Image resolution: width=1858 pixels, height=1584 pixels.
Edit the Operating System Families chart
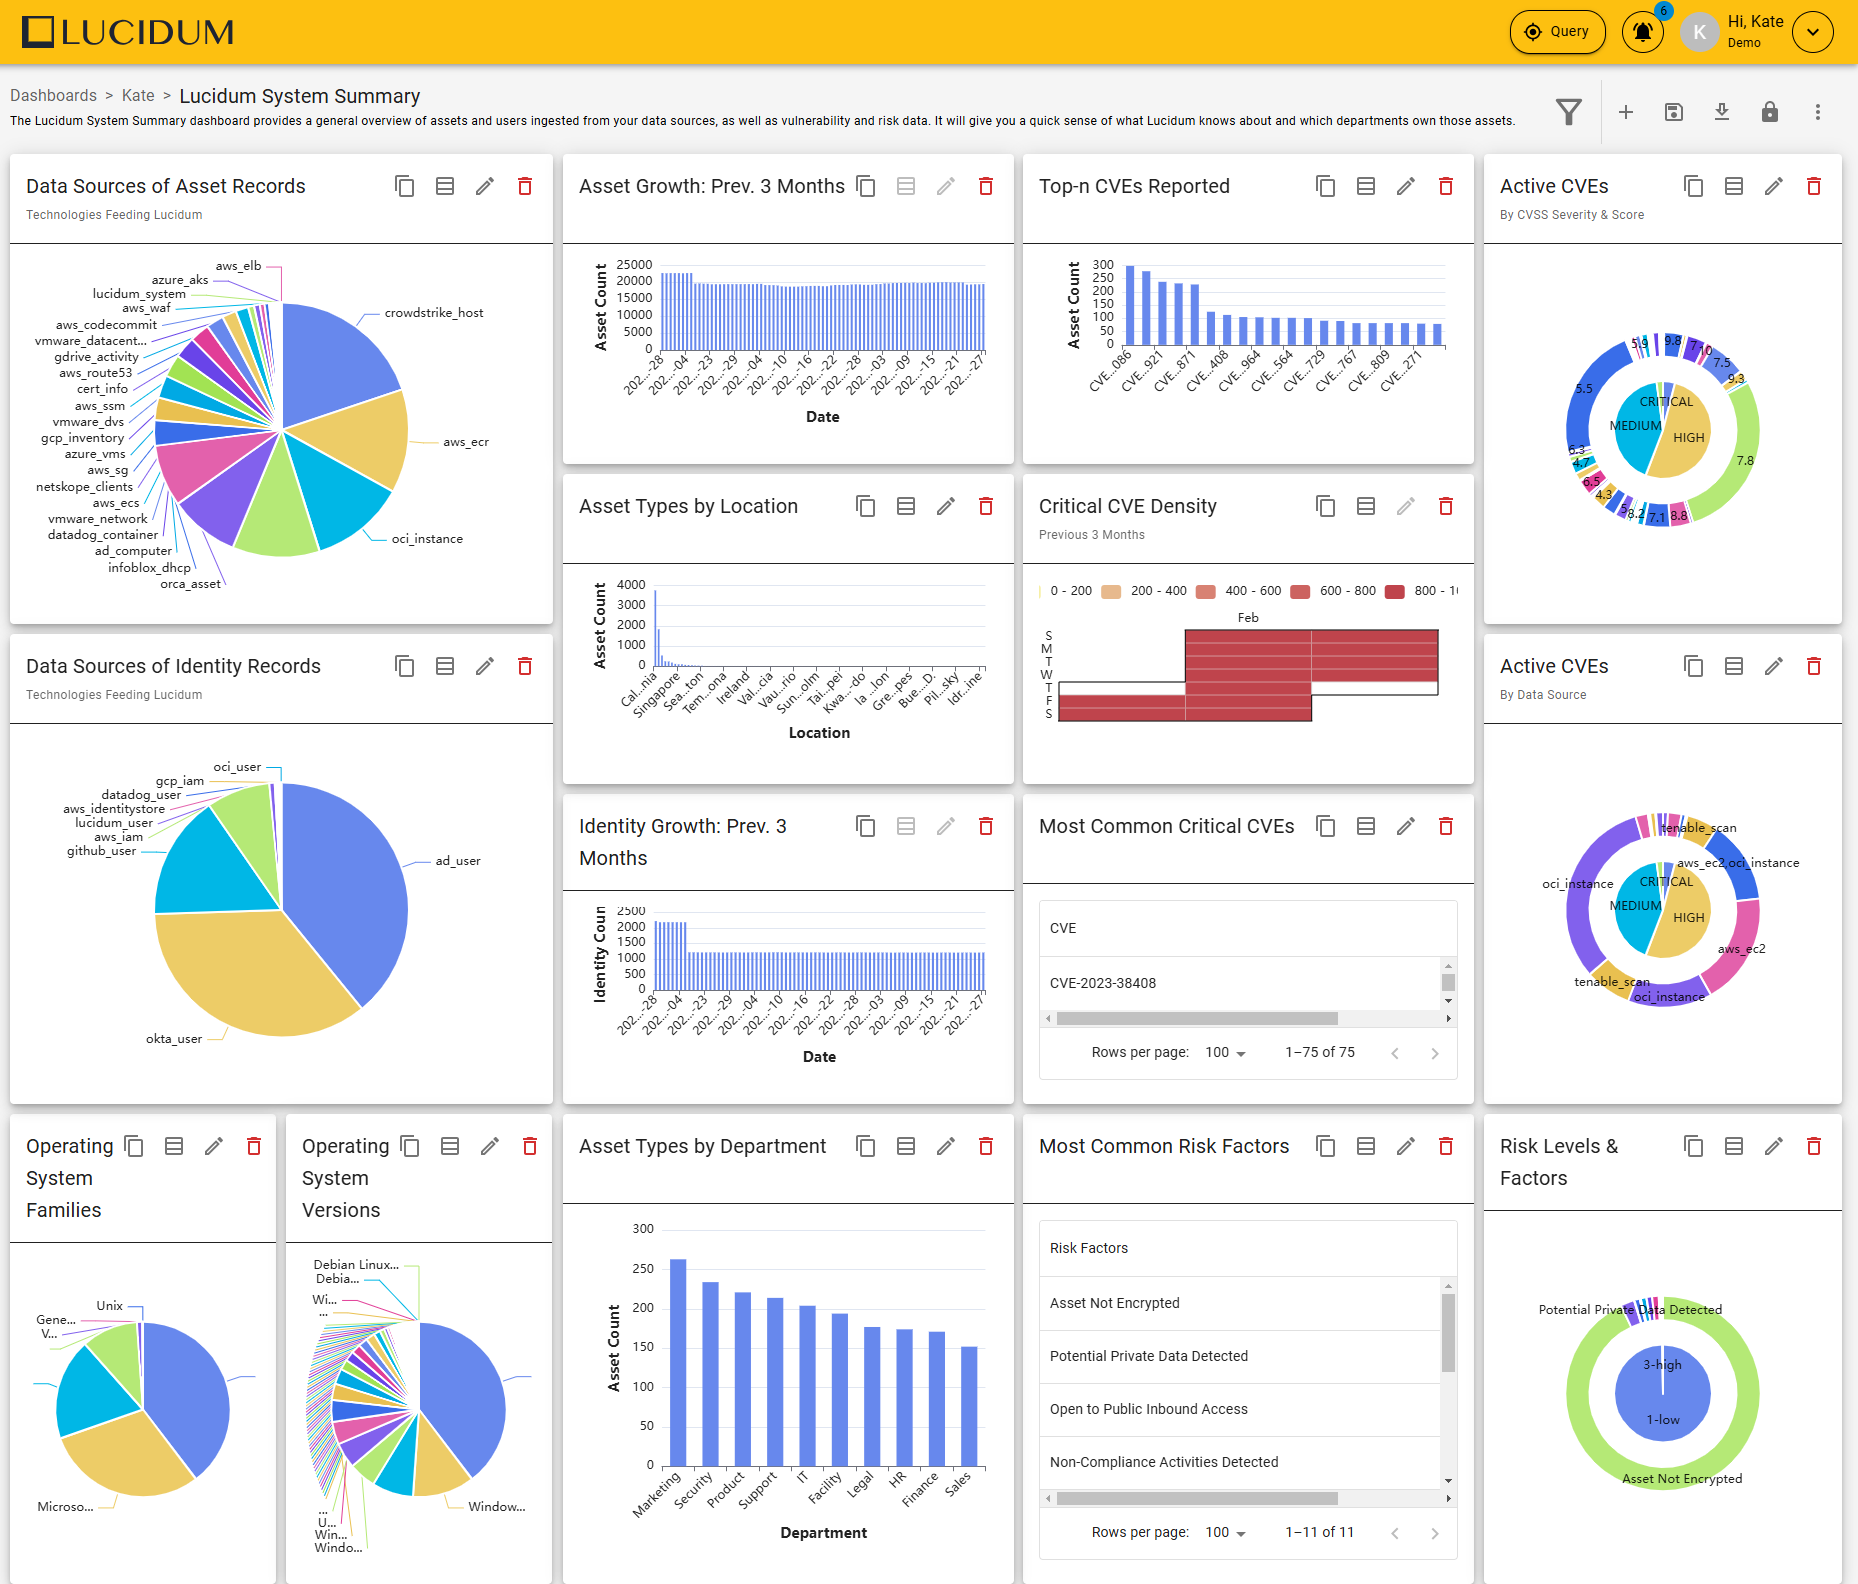pyautogui.click(x=214, y=1146)
